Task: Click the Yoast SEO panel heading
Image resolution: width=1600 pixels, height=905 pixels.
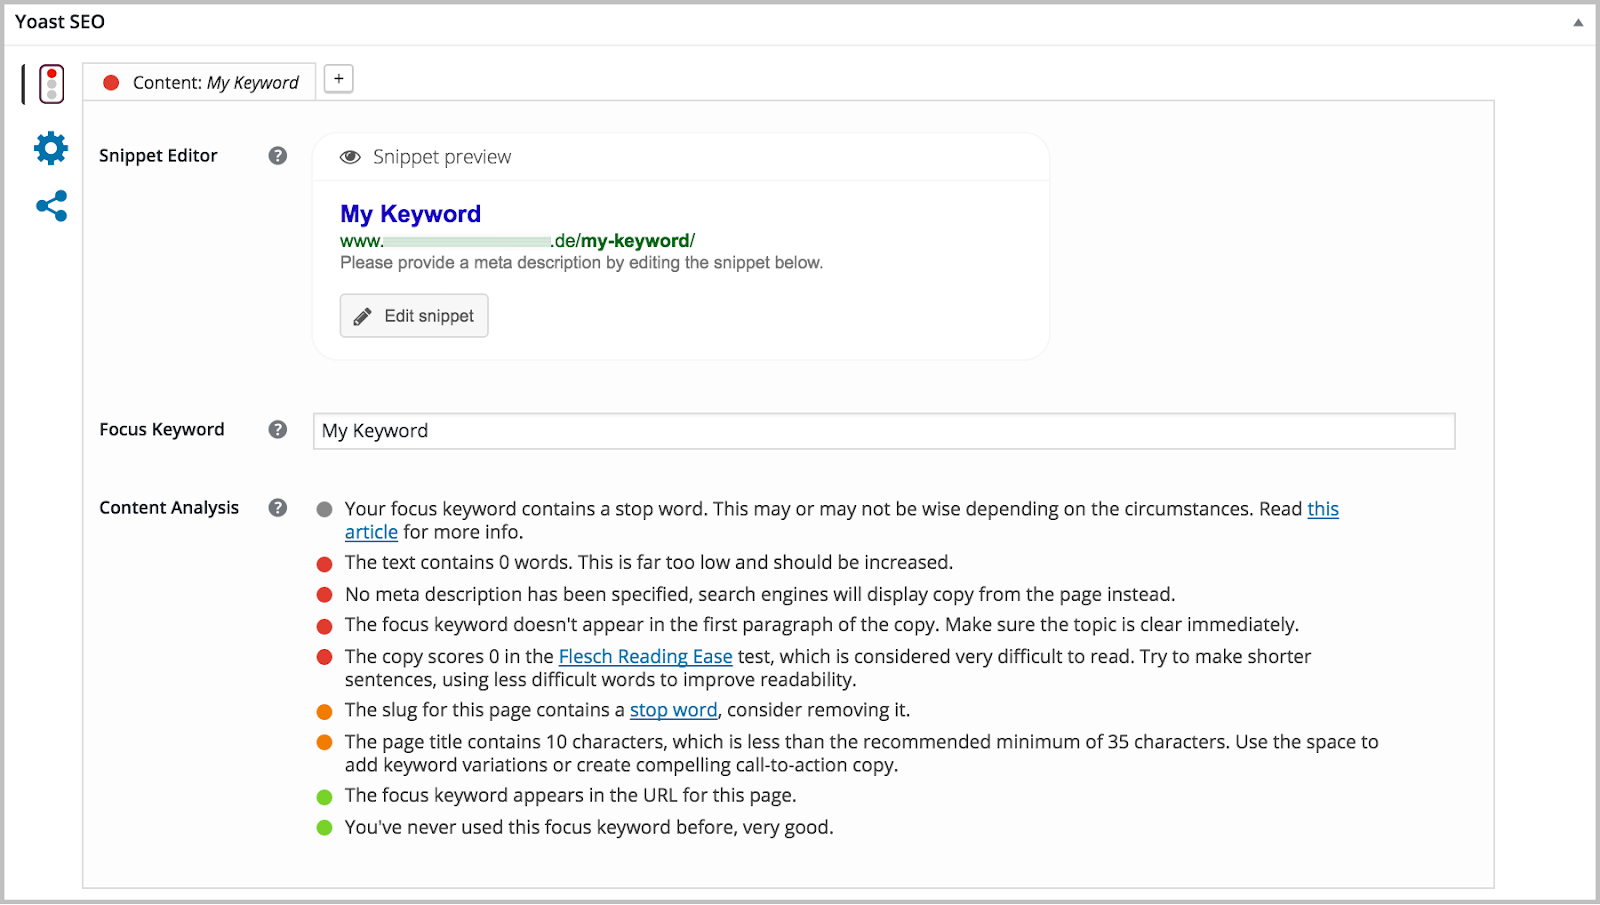Action: pos(60,22)
